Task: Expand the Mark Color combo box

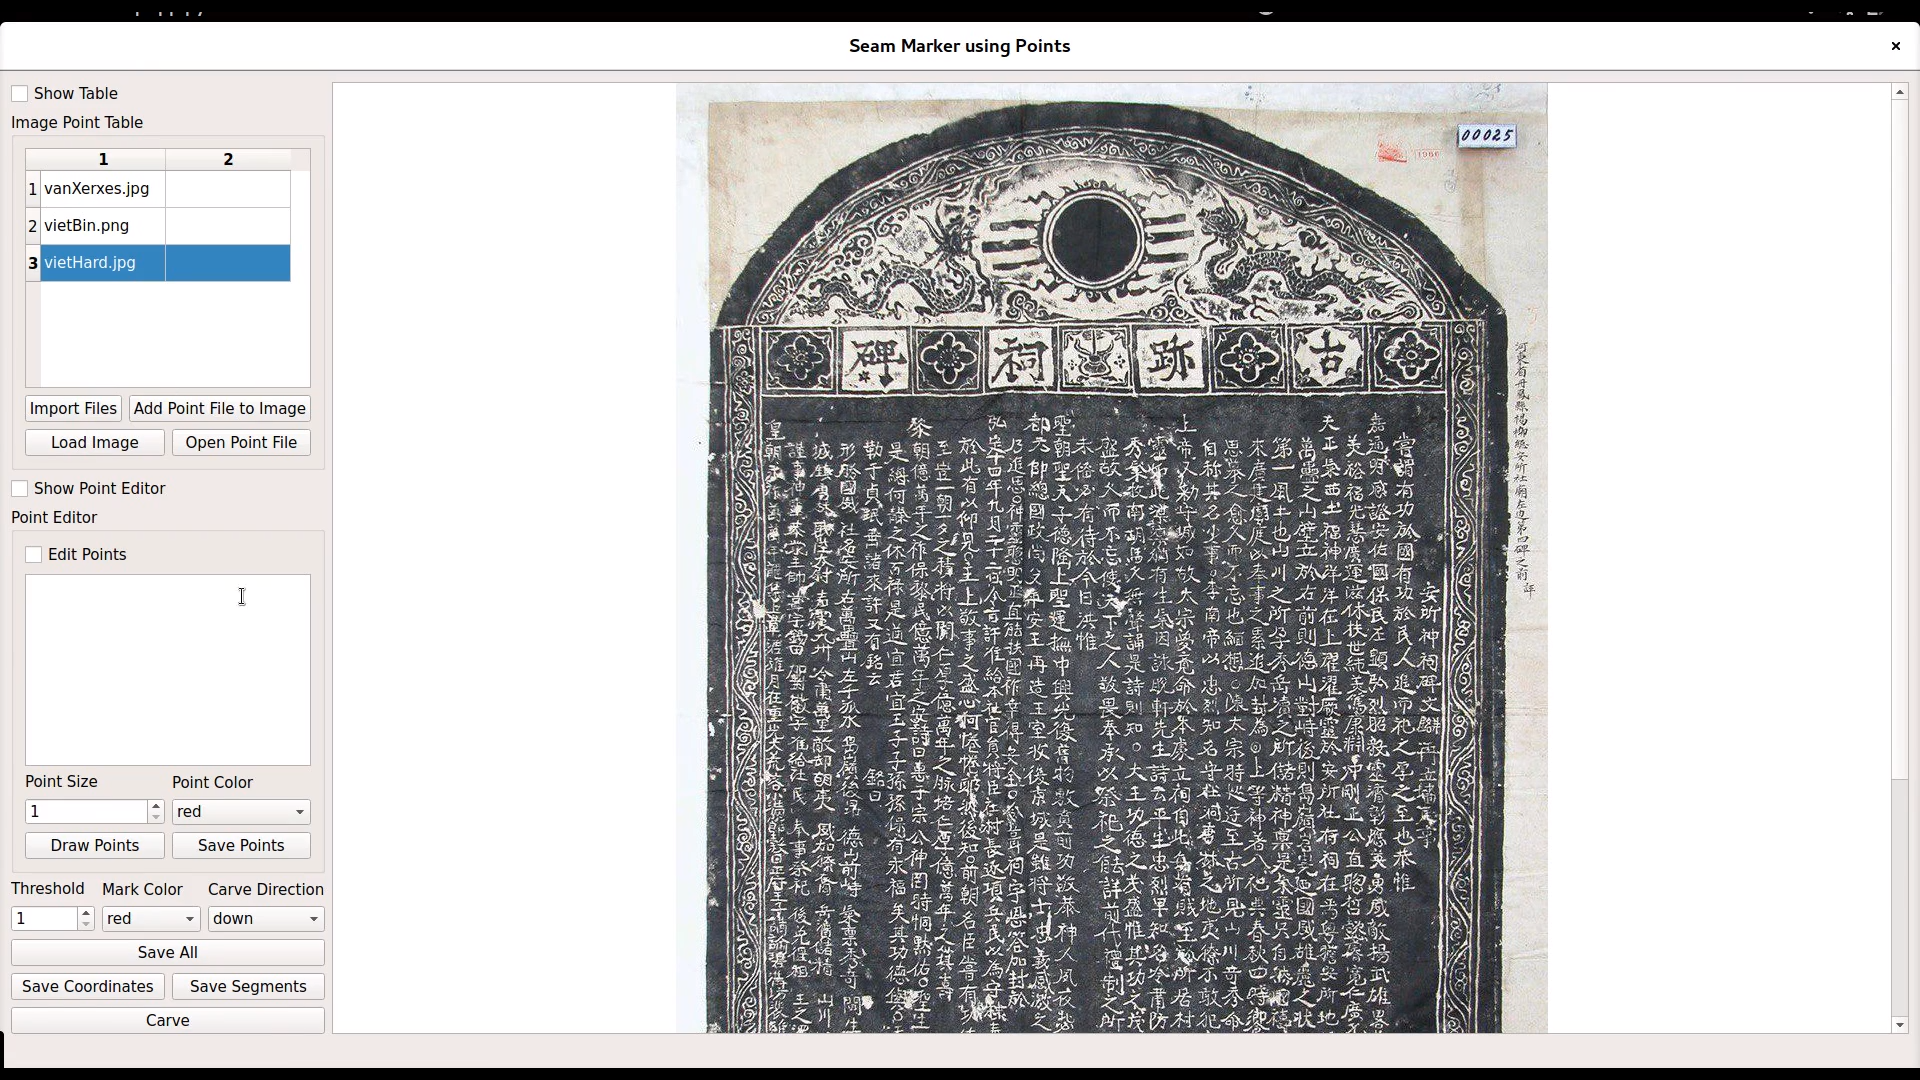Action: [x=151, y=919]
